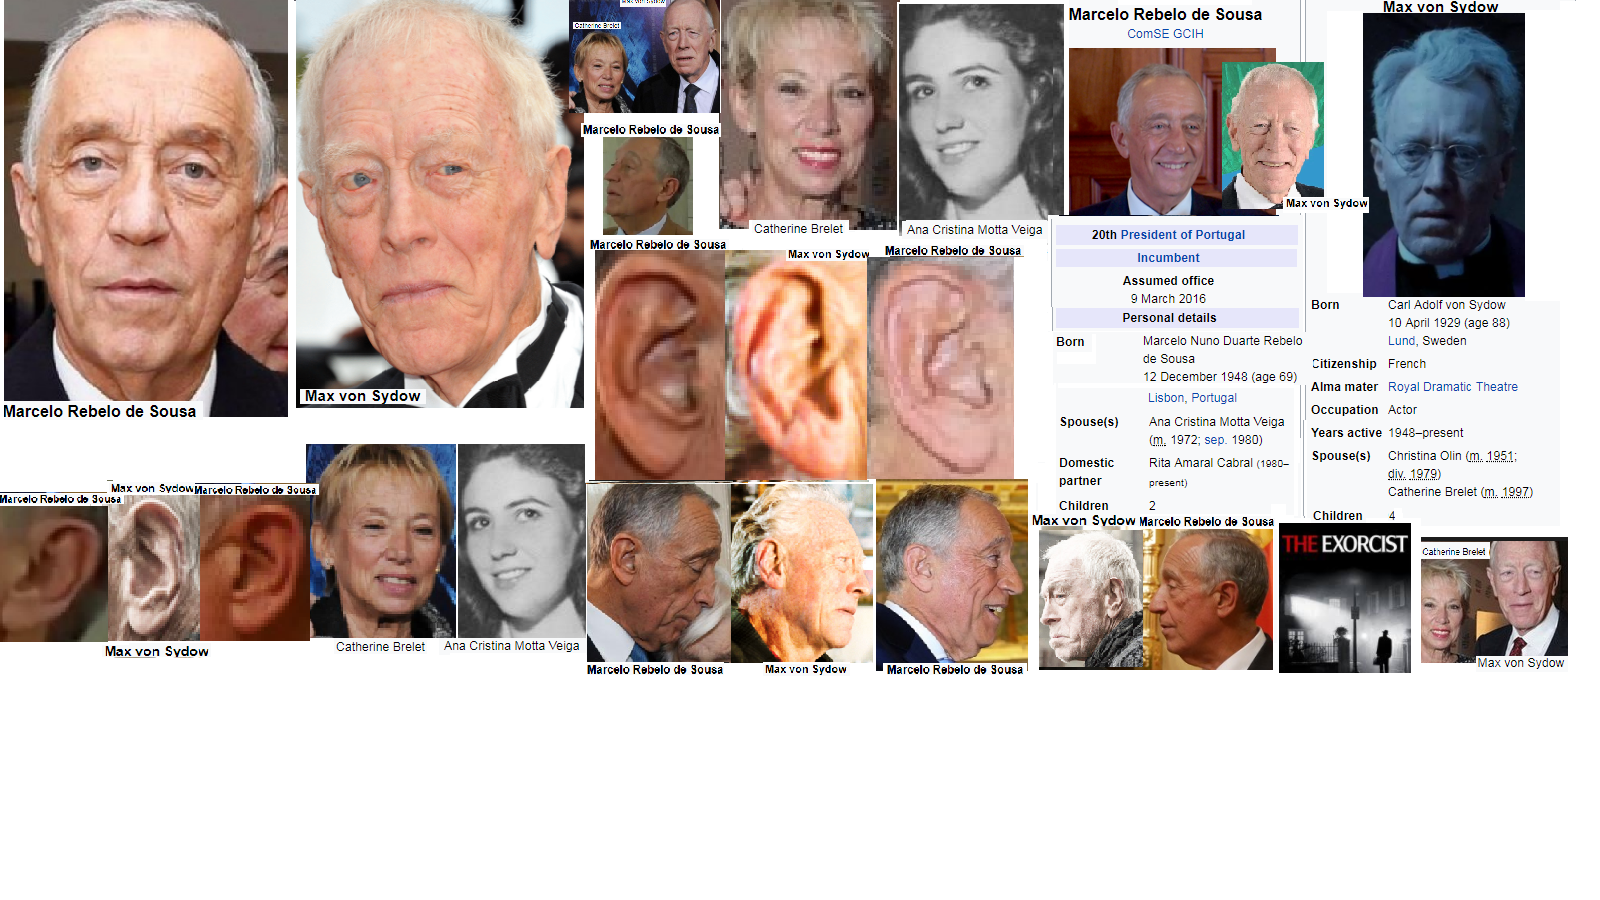
Task: Select Max von Sydow's green-background smiling photo
Action: (1272, 132)
